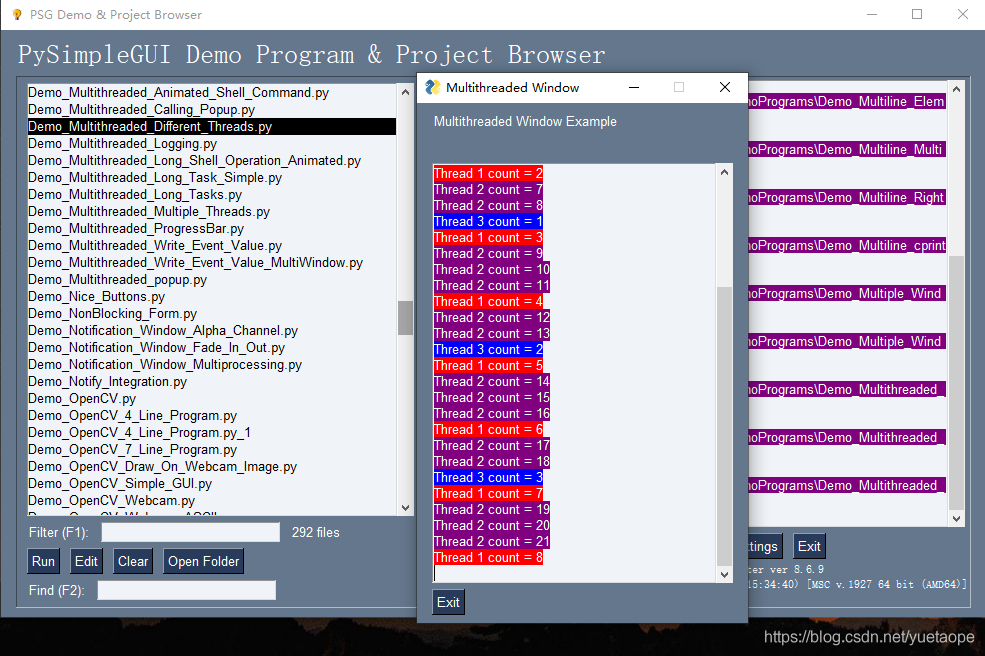
Task: Click the Python icon in Multithreaded Window title
Action: [433, 87]
